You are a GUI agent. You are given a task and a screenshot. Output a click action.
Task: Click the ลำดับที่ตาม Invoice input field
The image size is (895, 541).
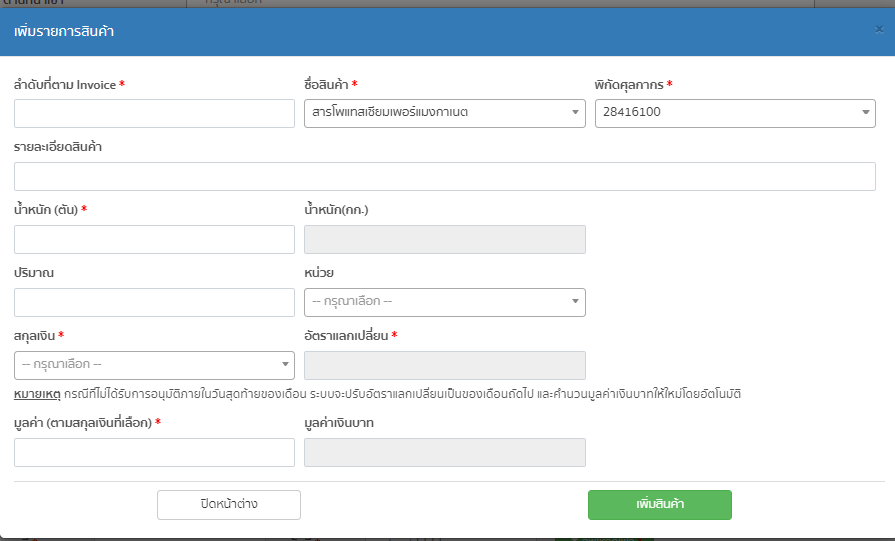(154, 114)
